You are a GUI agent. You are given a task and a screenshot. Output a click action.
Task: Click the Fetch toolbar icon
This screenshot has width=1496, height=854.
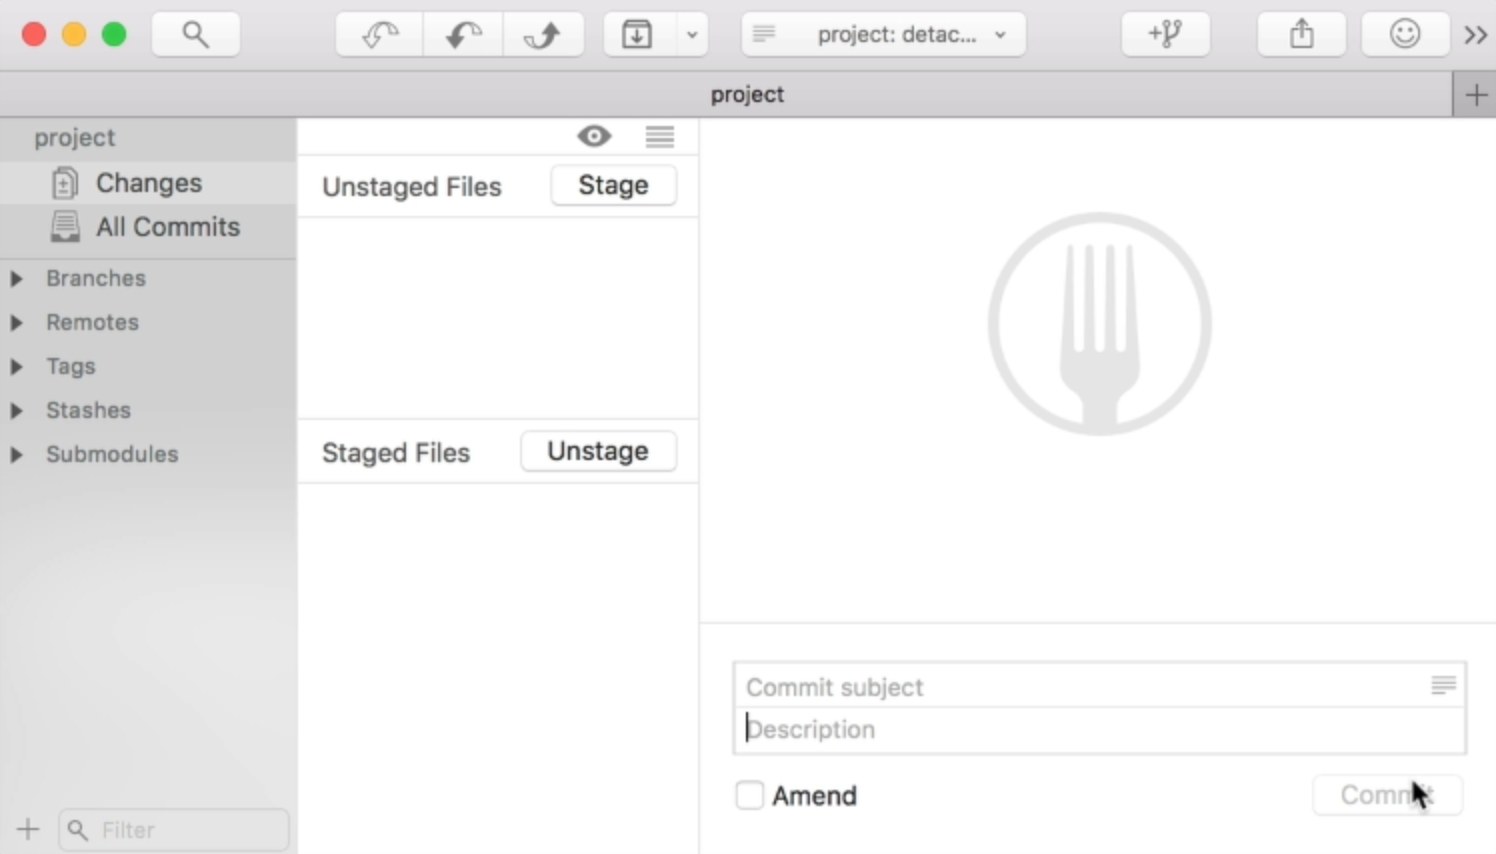(380, 35)
